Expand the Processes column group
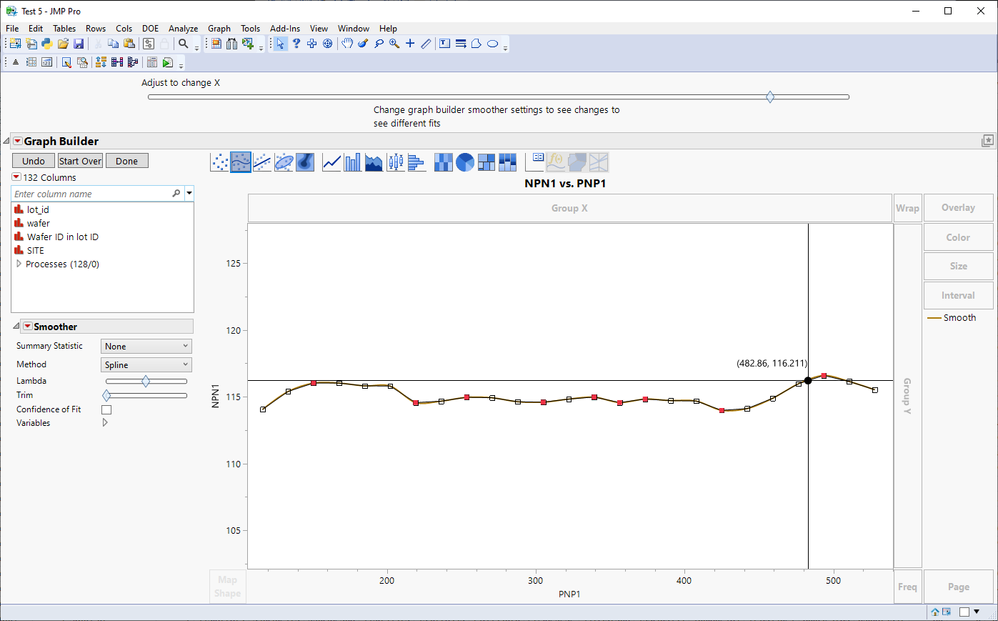Screen dimensions: 998x621 coord(18,264)
